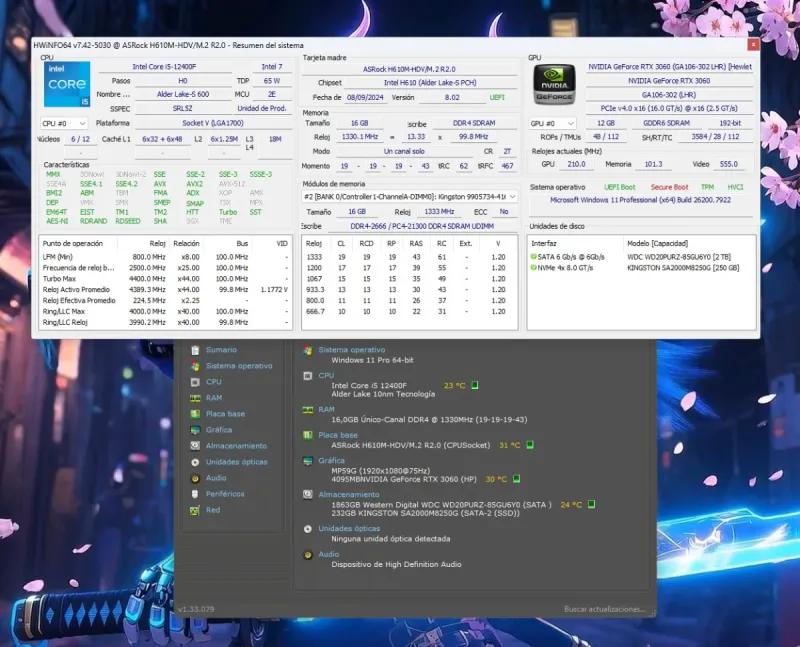Click Intel Core i5-12400F name field
The height and width of the screenshot is (647, 800).
(164, 67)
